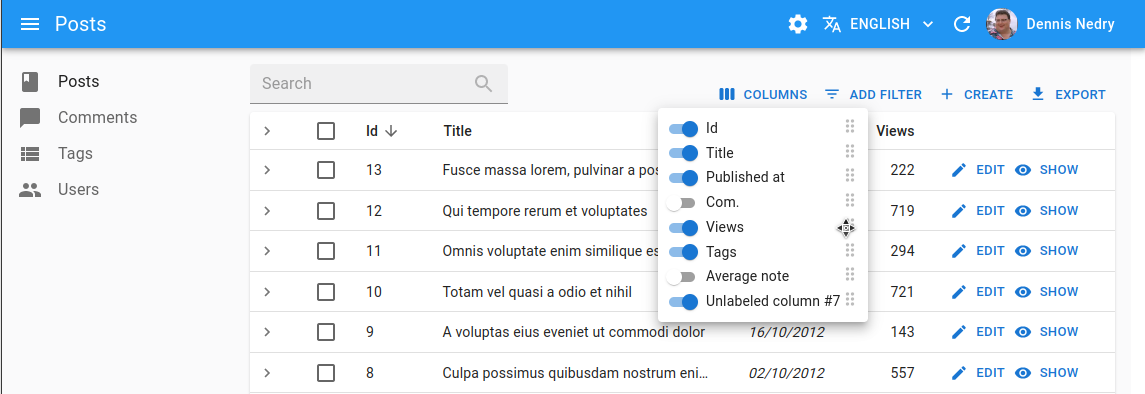The width and height of the screenshot is (1145, 394).
Task: Click the Posts bookmark icon in sidebar
Action: point(29,82)
